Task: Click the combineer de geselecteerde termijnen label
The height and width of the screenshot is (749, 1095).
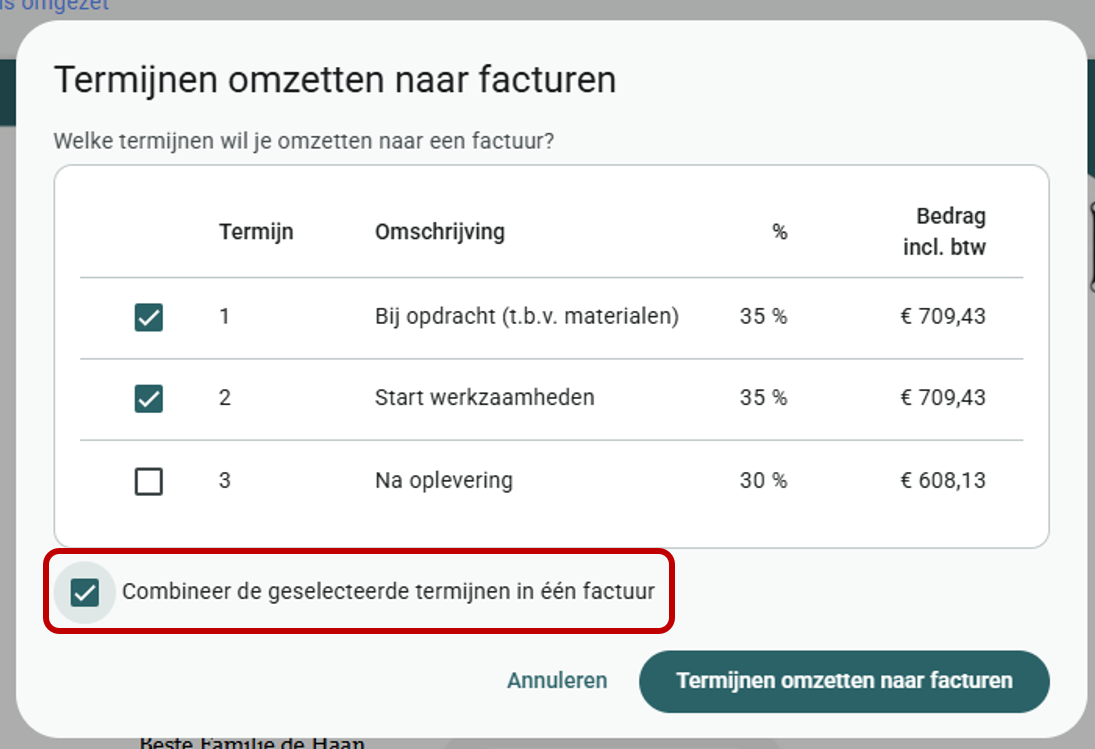Action: tap(388, 591)
